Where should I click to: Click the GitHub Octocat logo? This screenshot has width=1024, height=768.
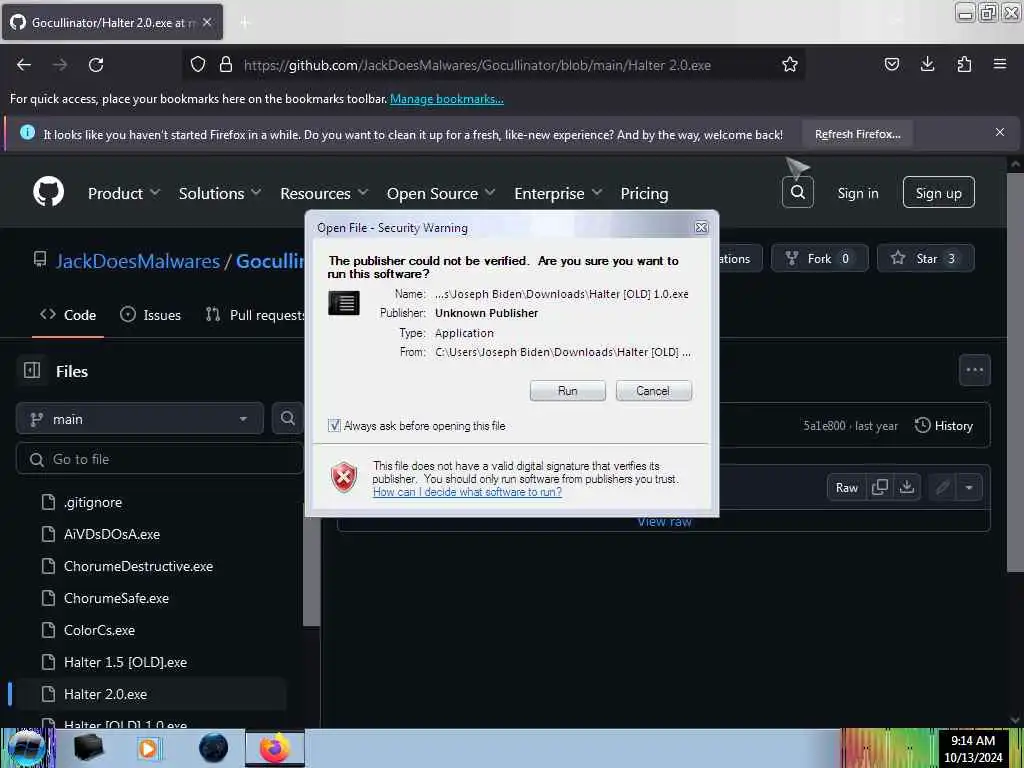(48, 192)
